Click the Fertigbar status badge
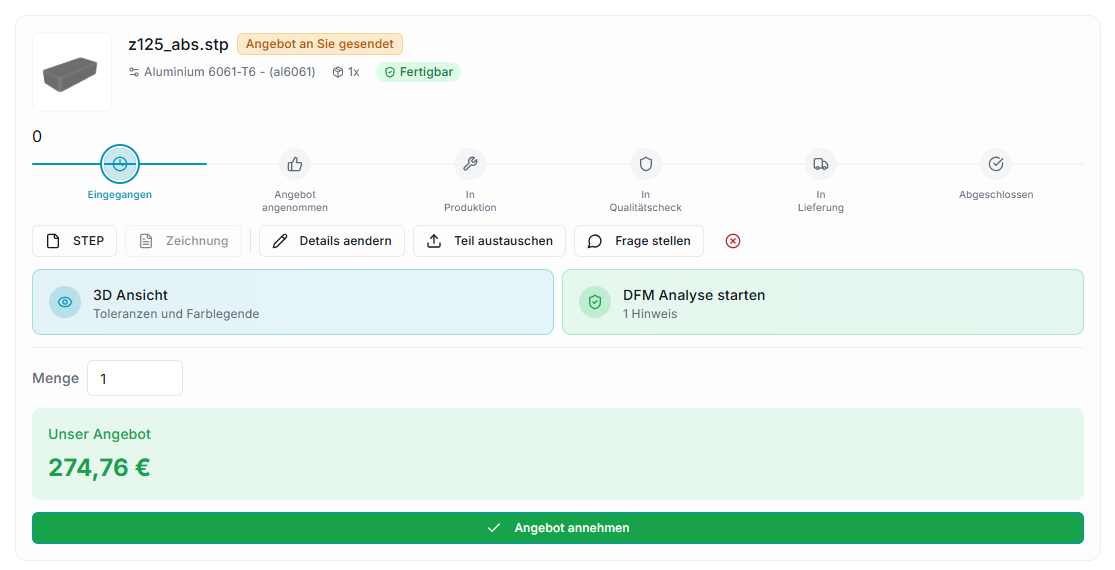Viewport: 1115px width, 570px height. [418, 72]
